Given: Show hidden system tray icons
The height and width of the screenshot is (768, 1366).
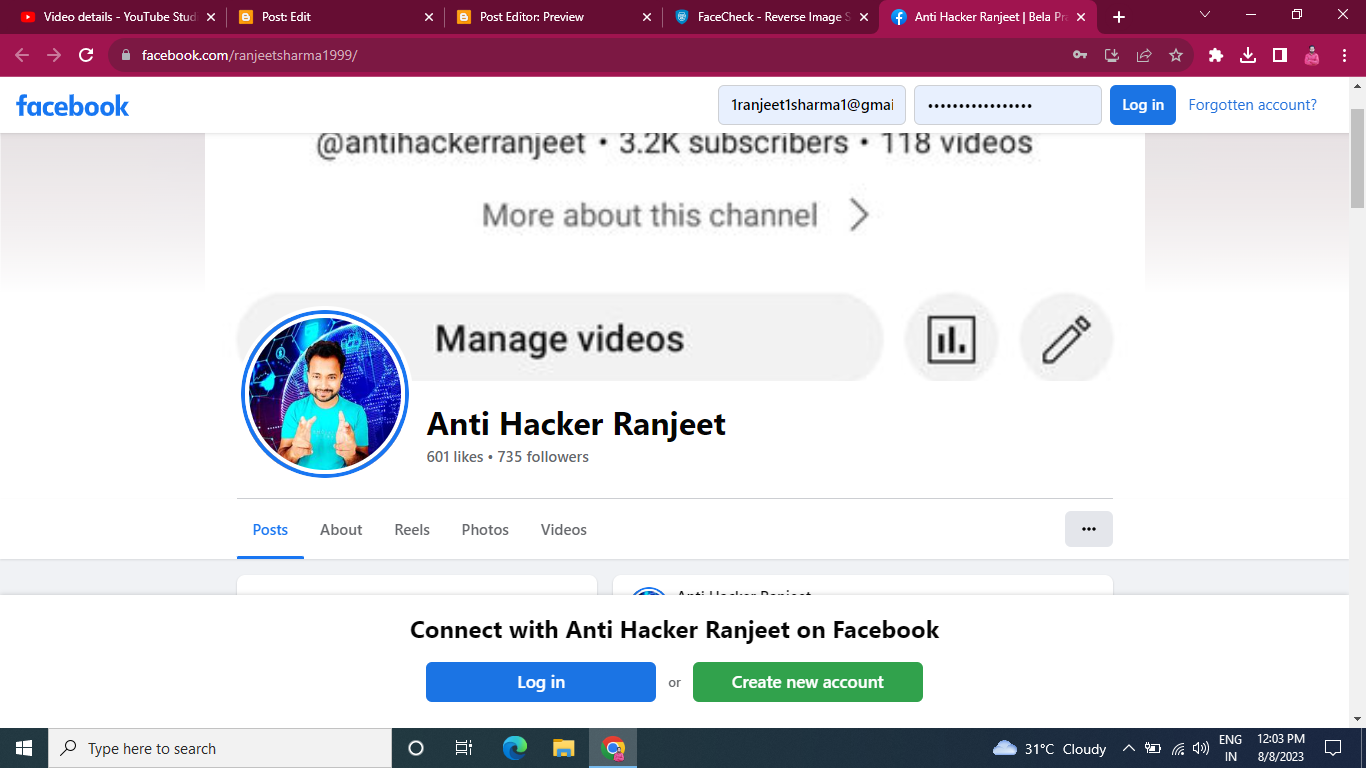Looking at the screenshot, I should [x=1128, y=748].
